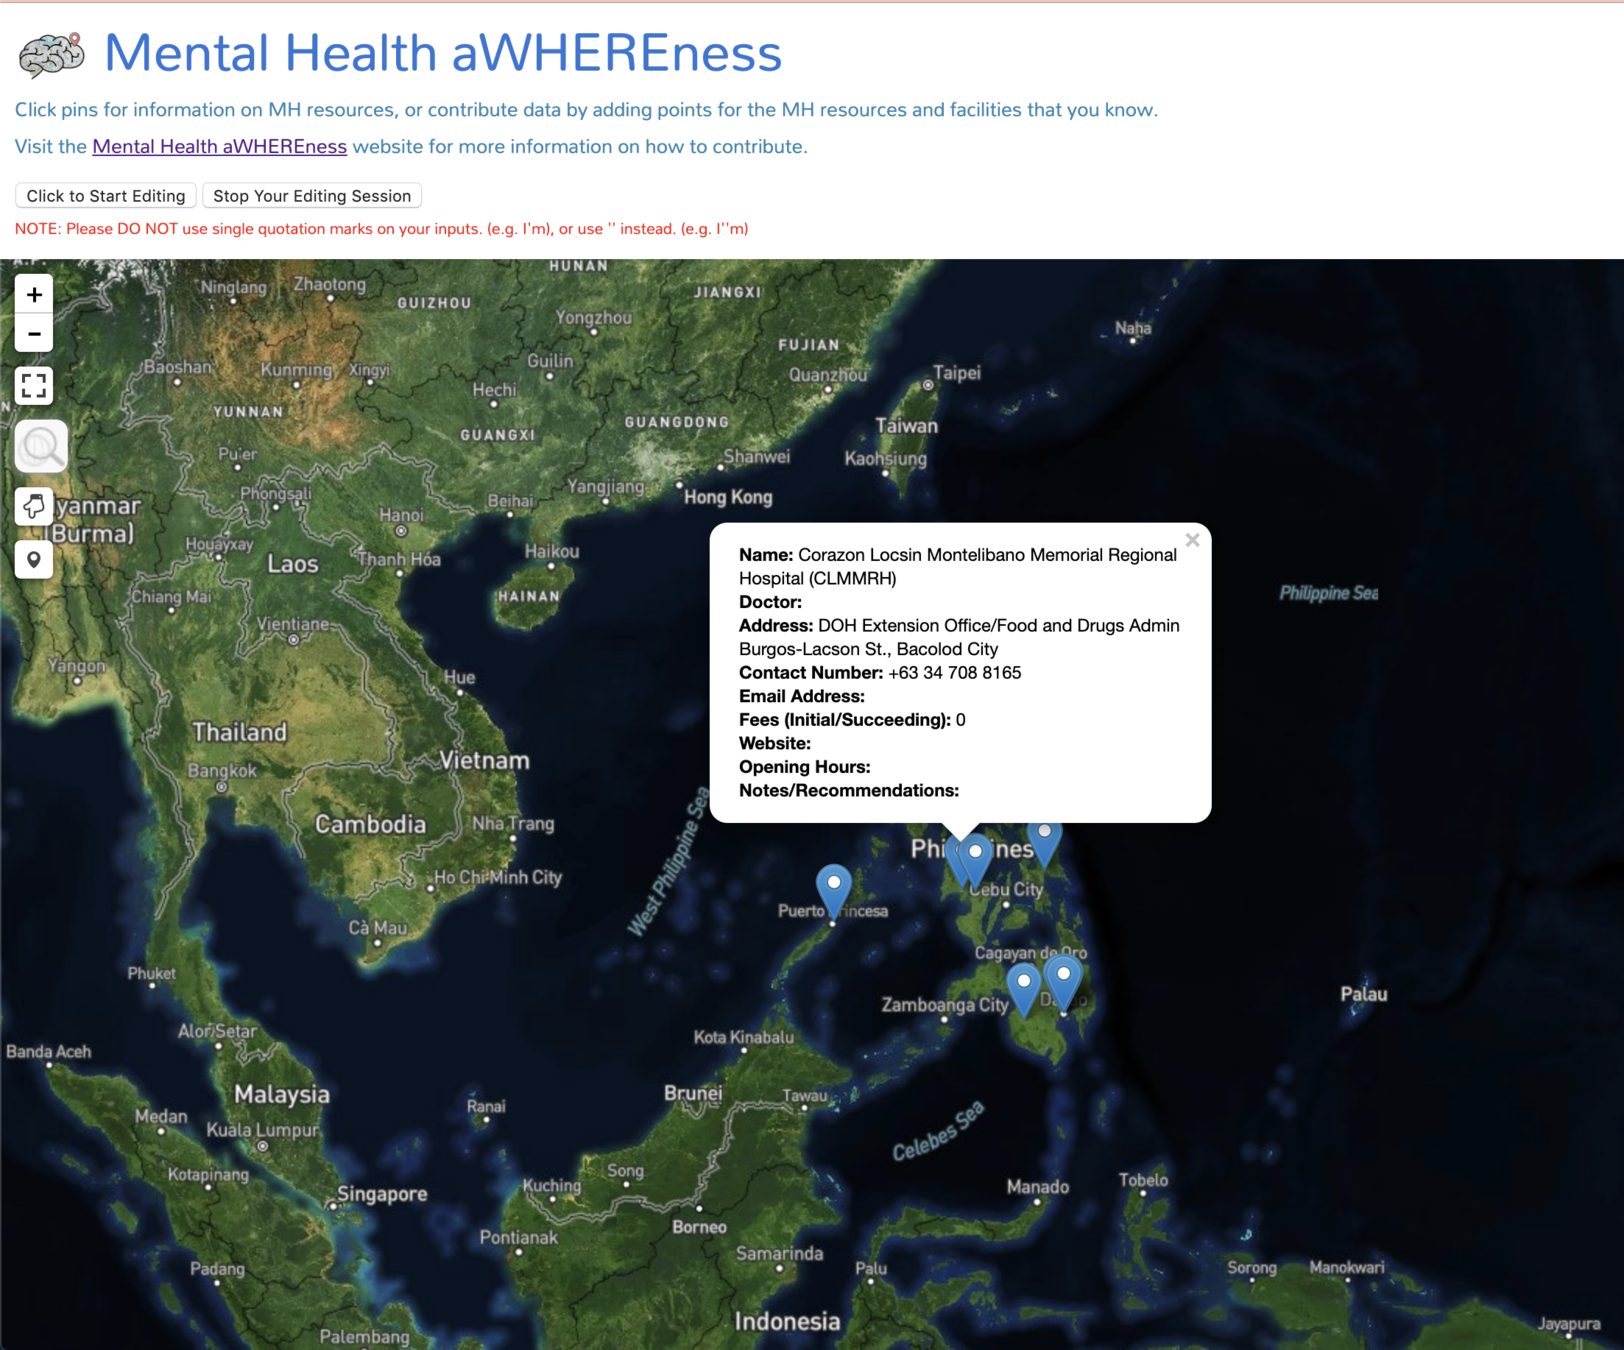This screenshot has width=1624, height=1350.
Task: Select the add marker pin tool
Action: 34,559
